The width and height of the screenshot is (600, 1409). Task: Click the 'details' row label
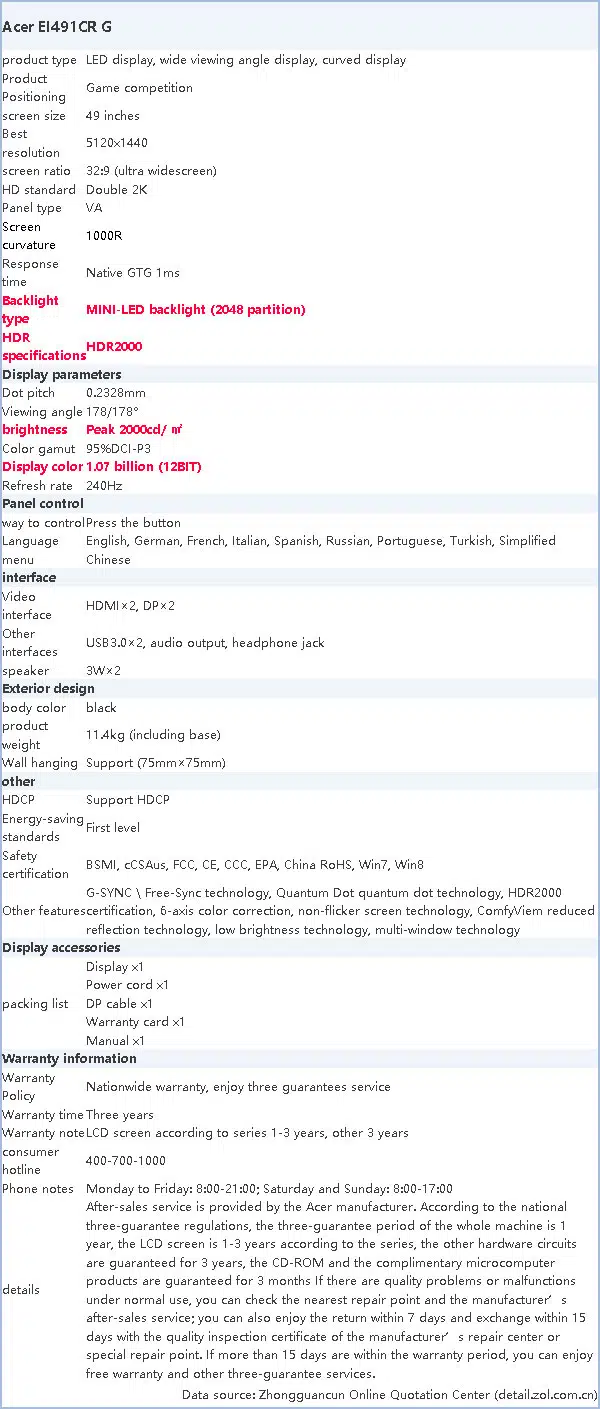[x=21, y=1290]
